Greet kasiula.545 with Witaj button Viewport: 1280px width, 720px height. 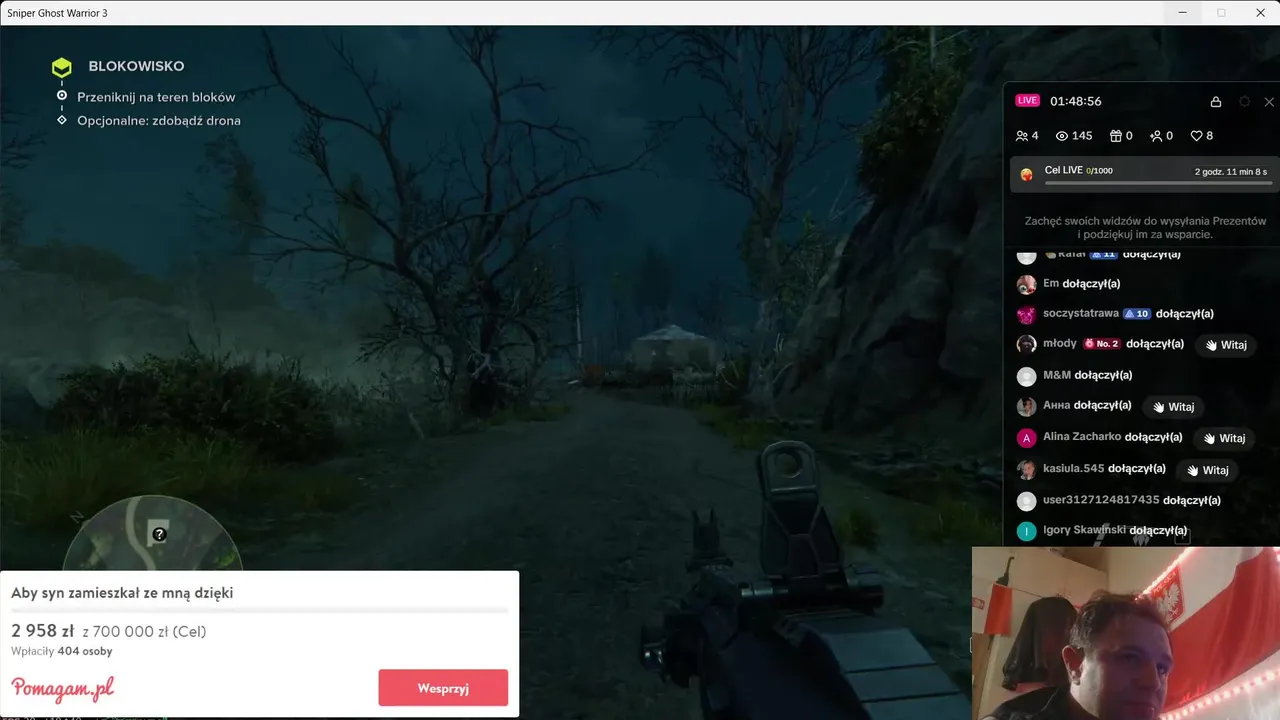click(x=1207, y=470)
